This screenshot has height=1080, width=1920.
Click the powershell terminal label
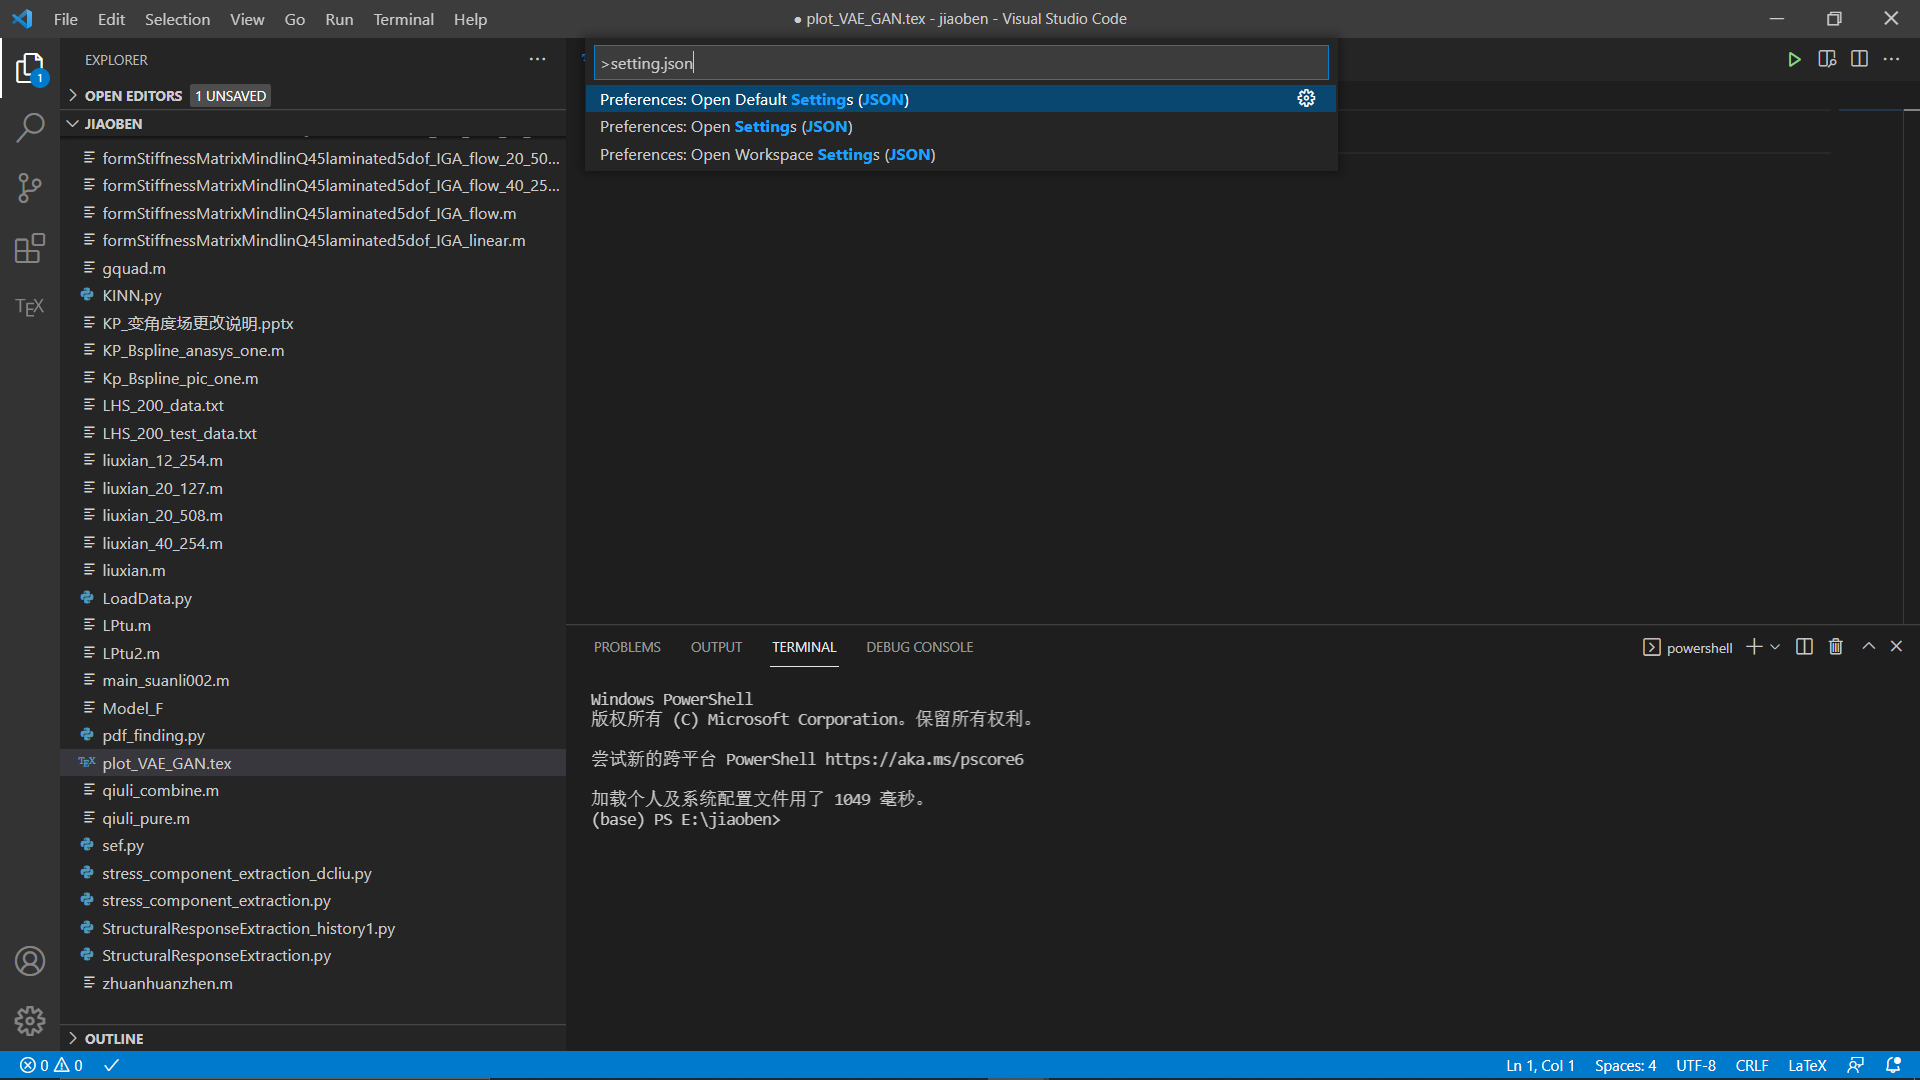(1688, 648)
